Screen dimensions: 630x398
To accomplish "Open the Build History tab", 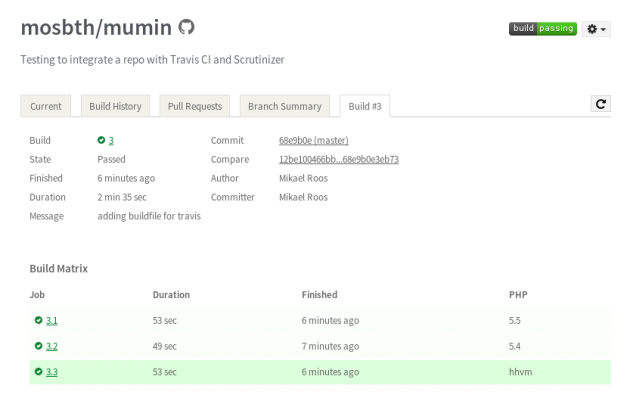I will (115, 106).
